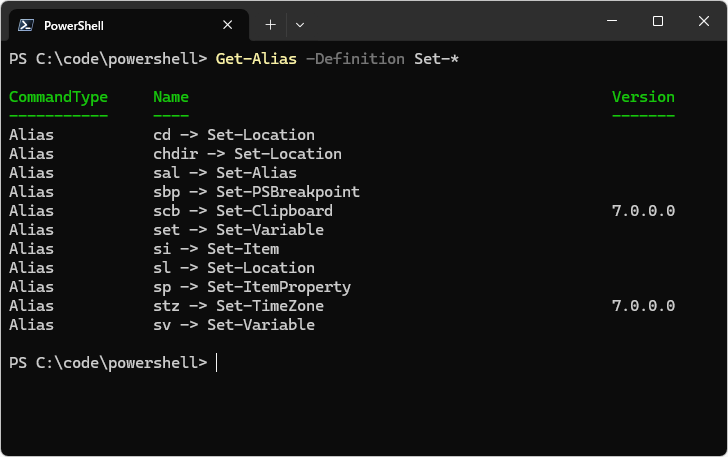Click the Name column header
This screenshot has width=728, height=457.
[171, 97]
